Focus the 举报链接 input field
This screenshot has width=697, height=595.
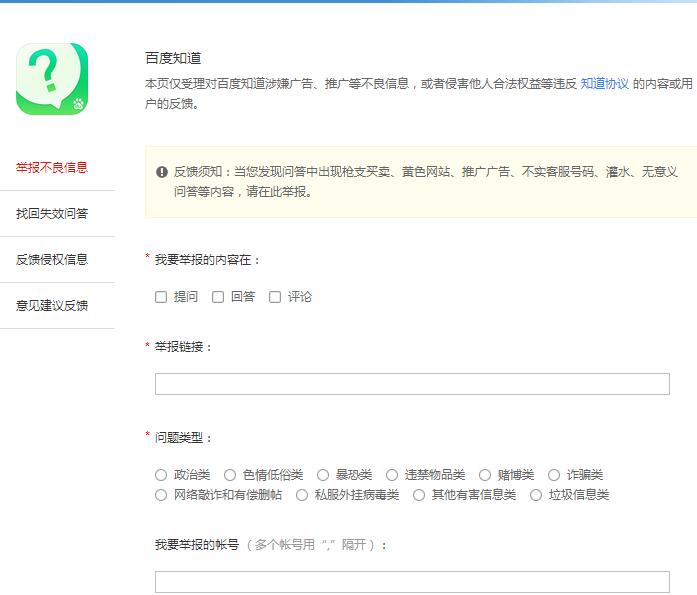(x=412, y=384)
